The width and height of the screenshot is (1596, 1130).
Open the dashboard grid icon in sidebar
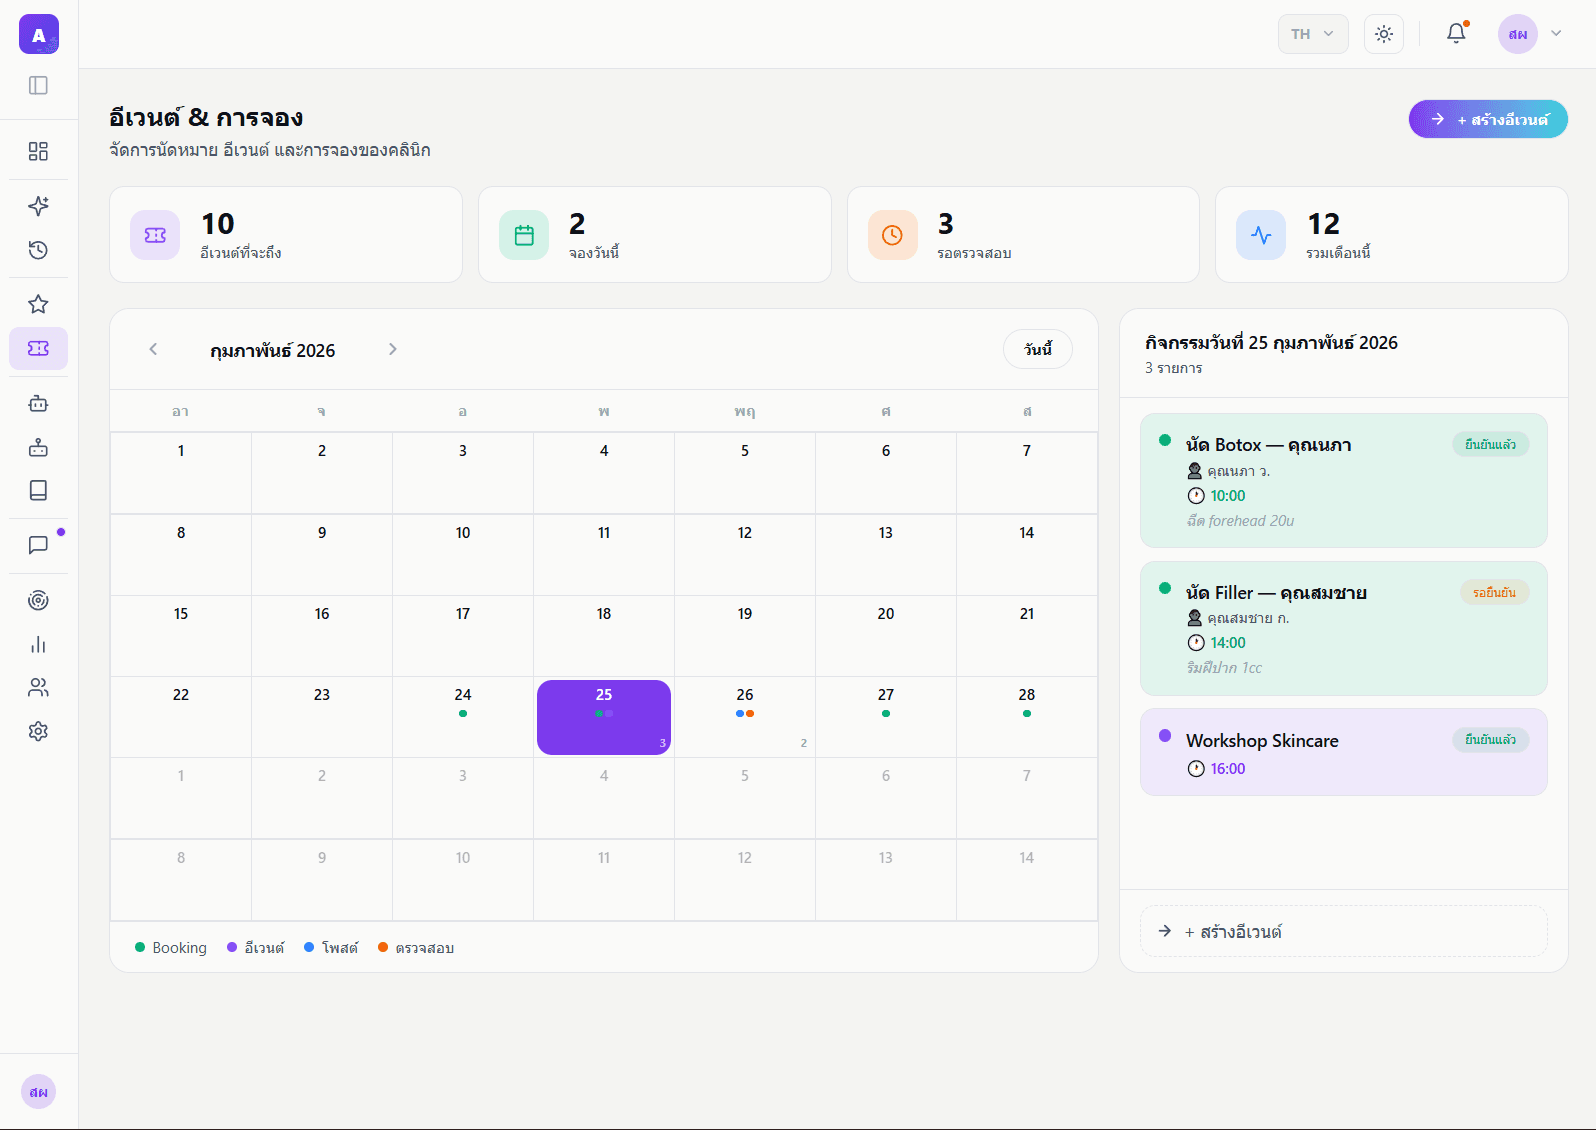(x=38, y=151)
